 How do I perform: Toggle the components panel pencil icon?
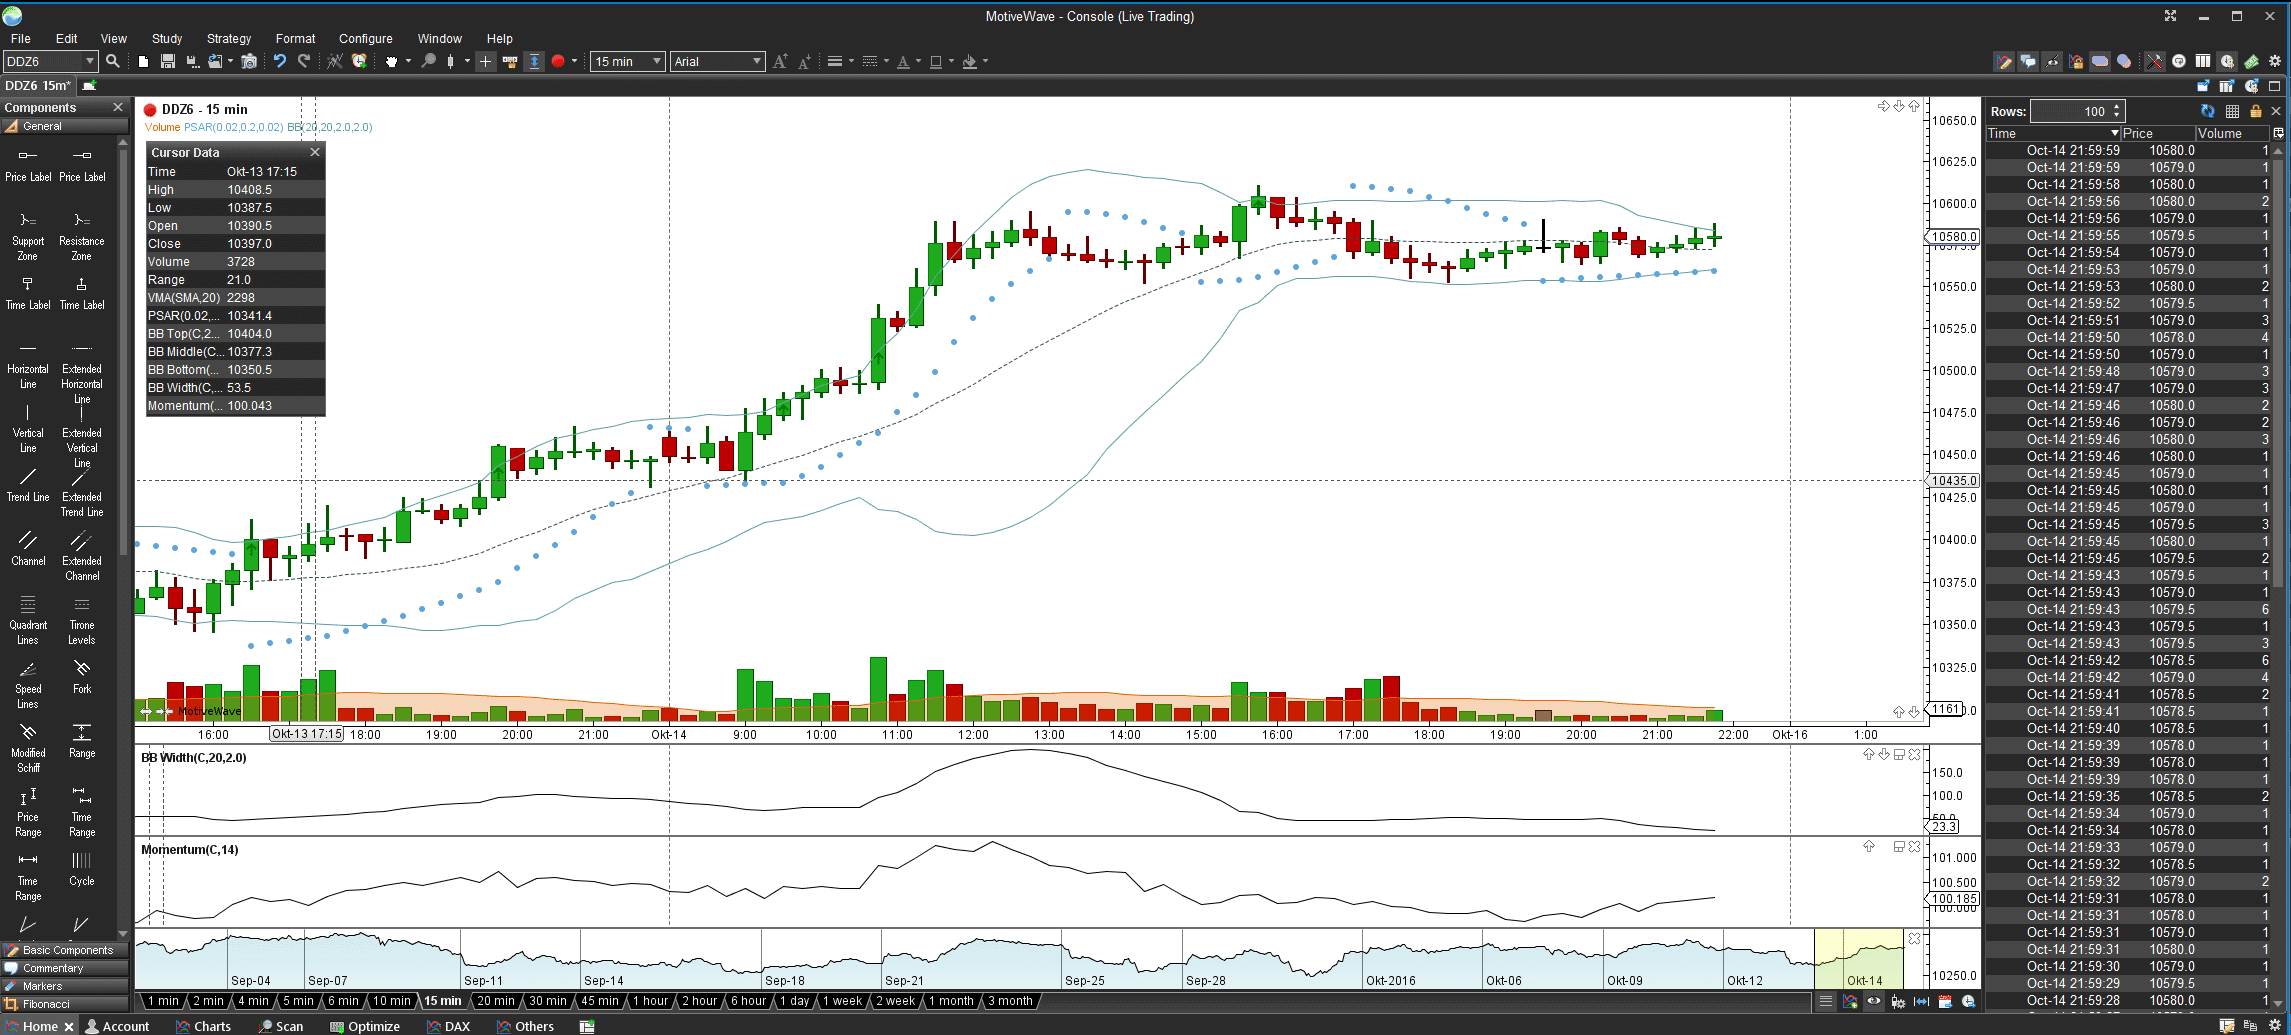click(2005, 61)
